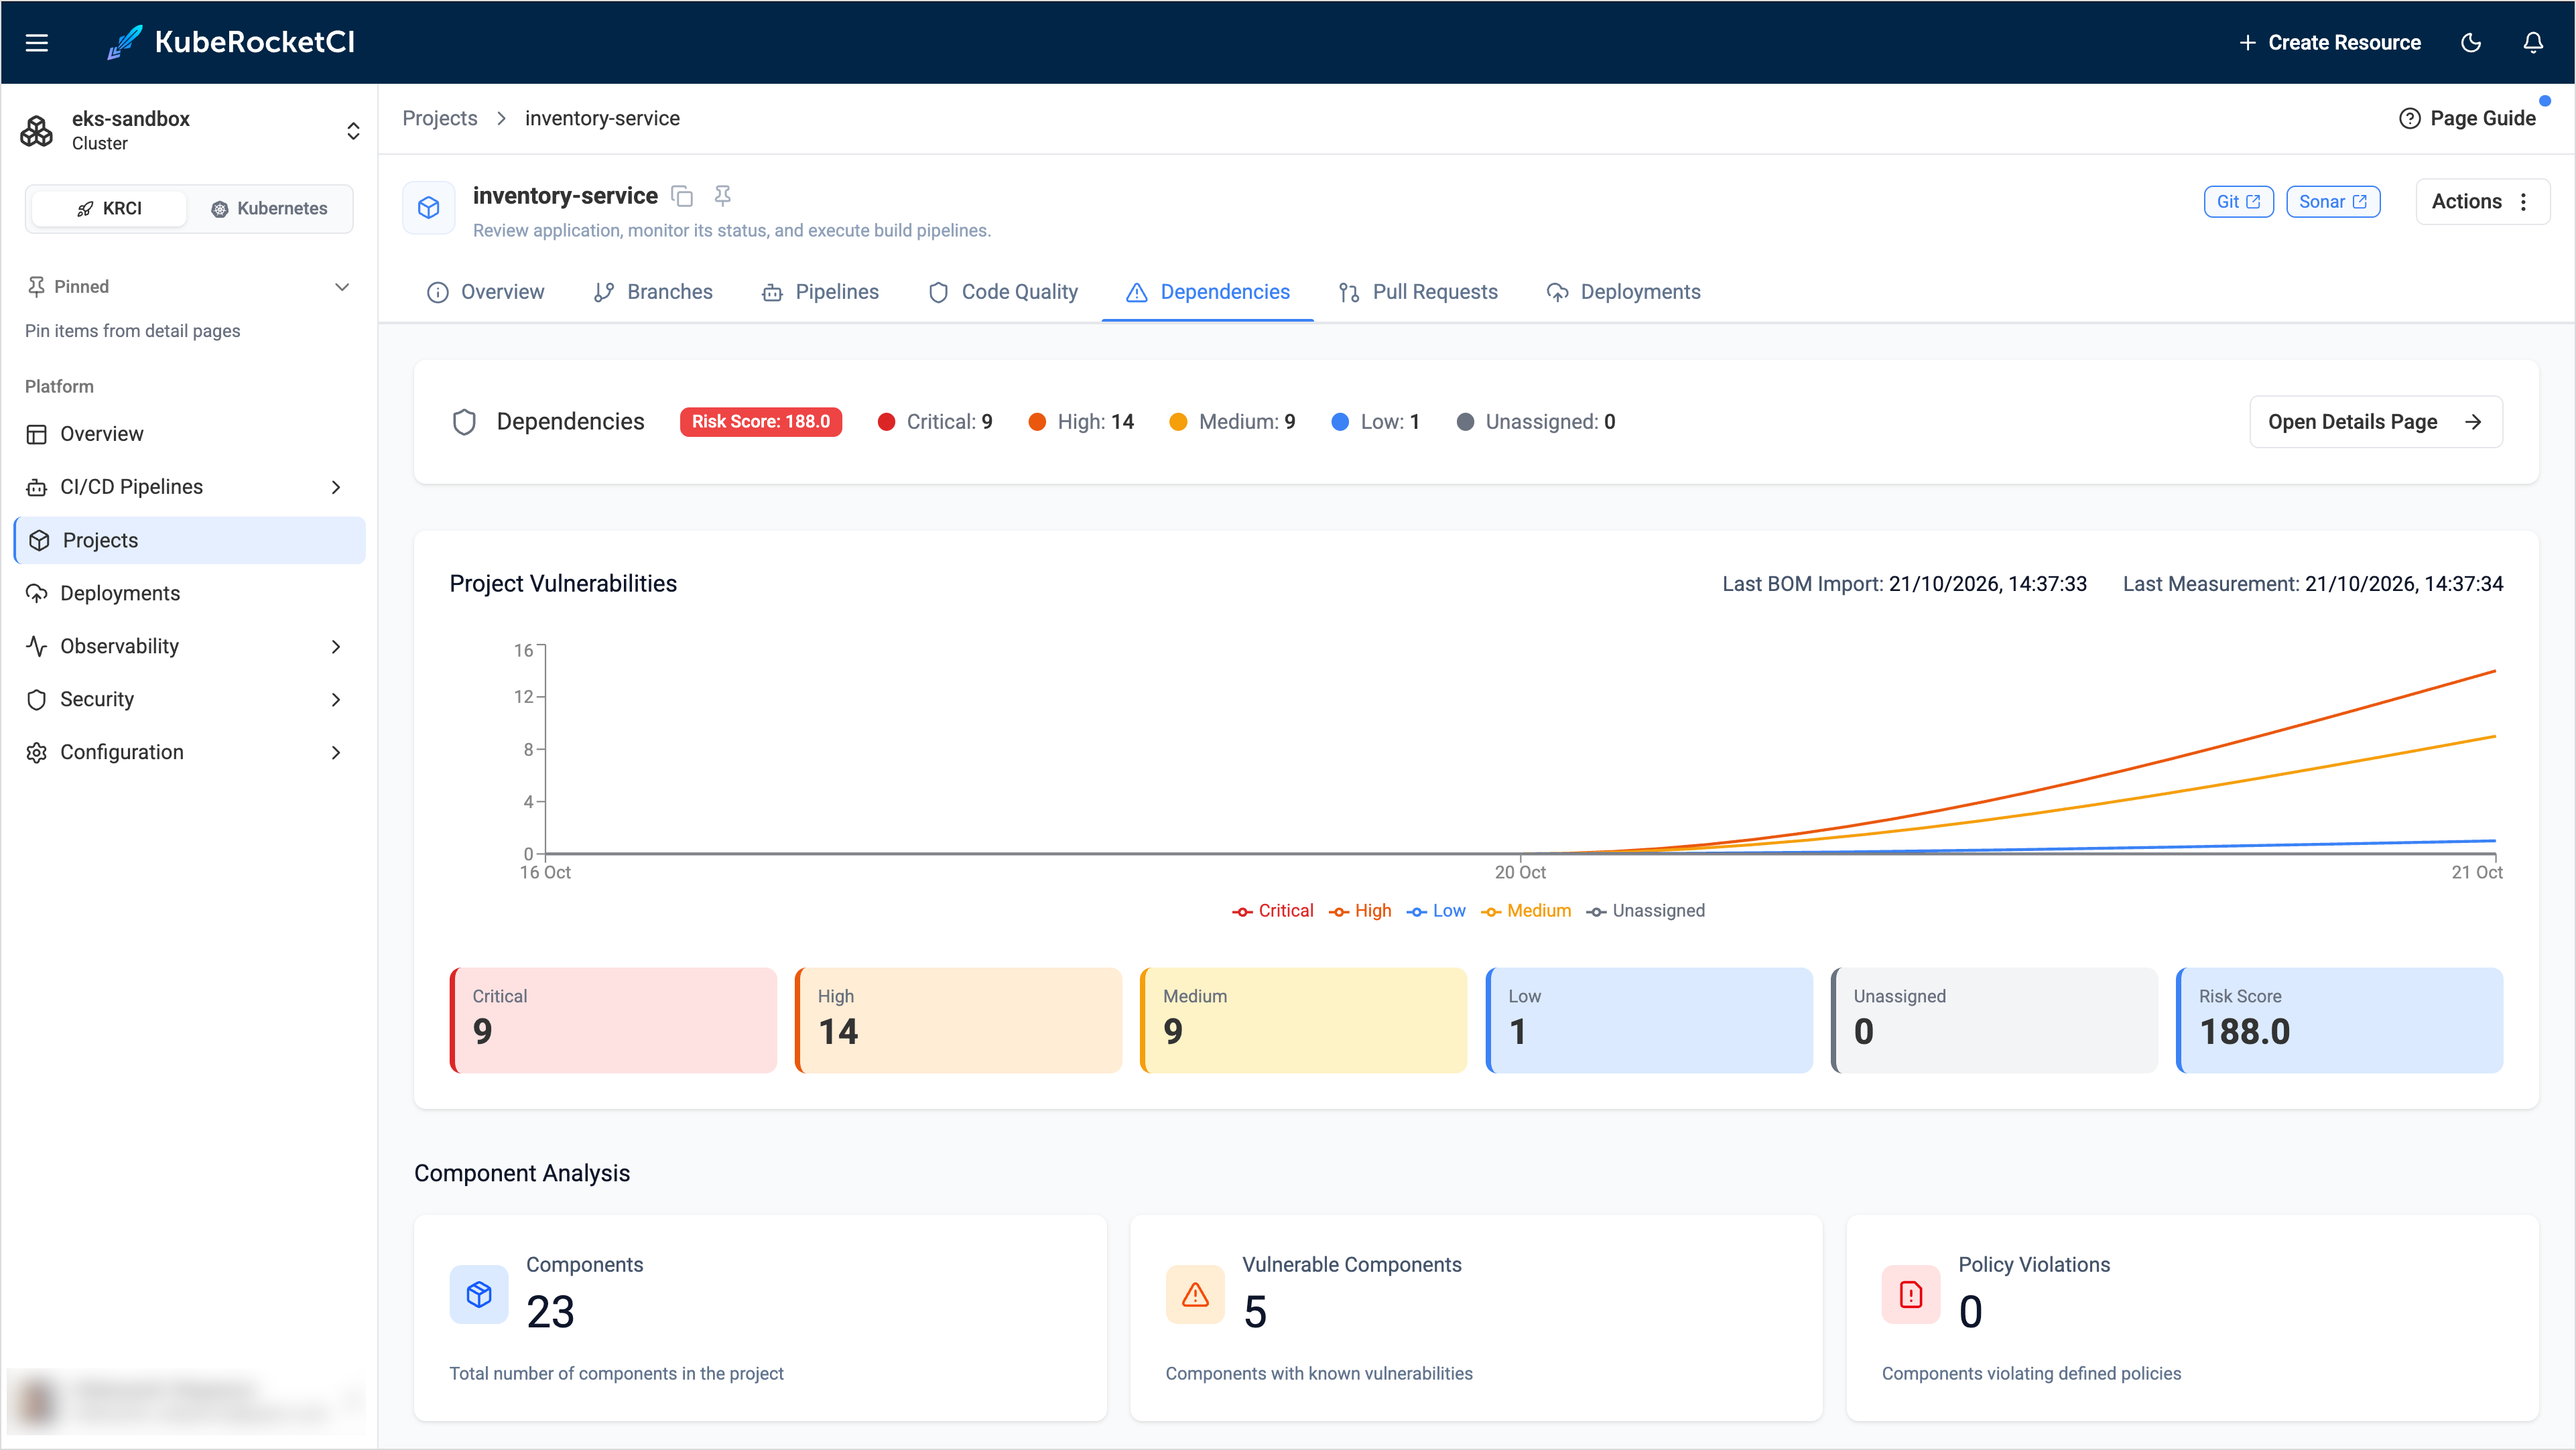This screenshot has height=1450, width=2576.
Task: Toggle Medium series in chart legend
Action: tap(1526, 911)
